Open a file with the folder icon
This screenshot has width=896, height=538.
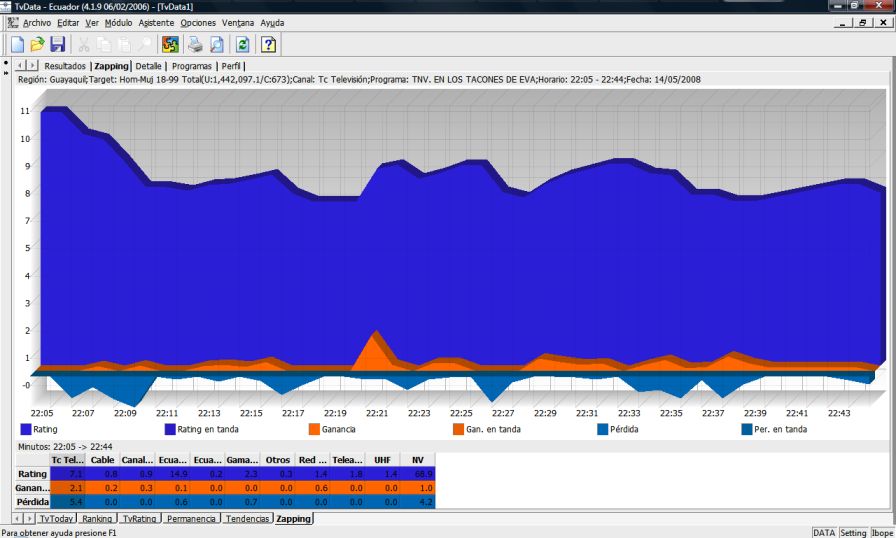[37, 45]
